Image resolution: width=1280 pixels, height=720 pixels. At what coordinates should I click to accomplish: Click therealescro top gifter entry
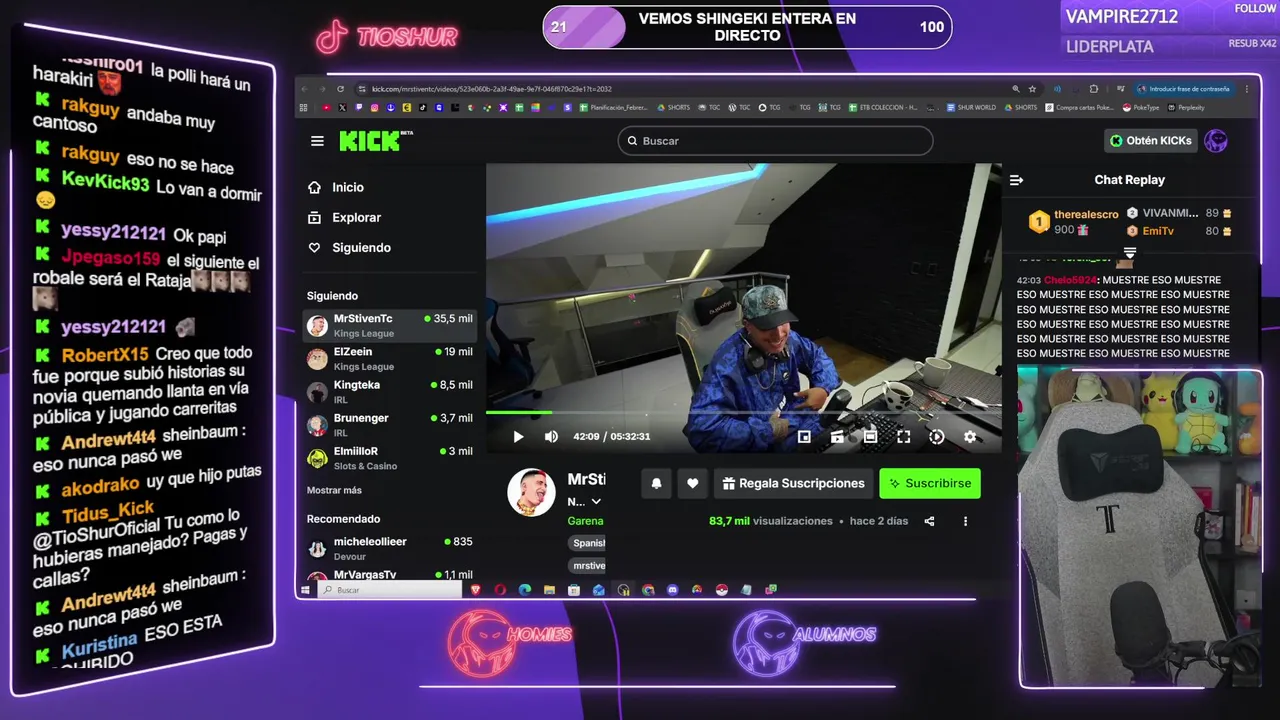click(1074, 222)
